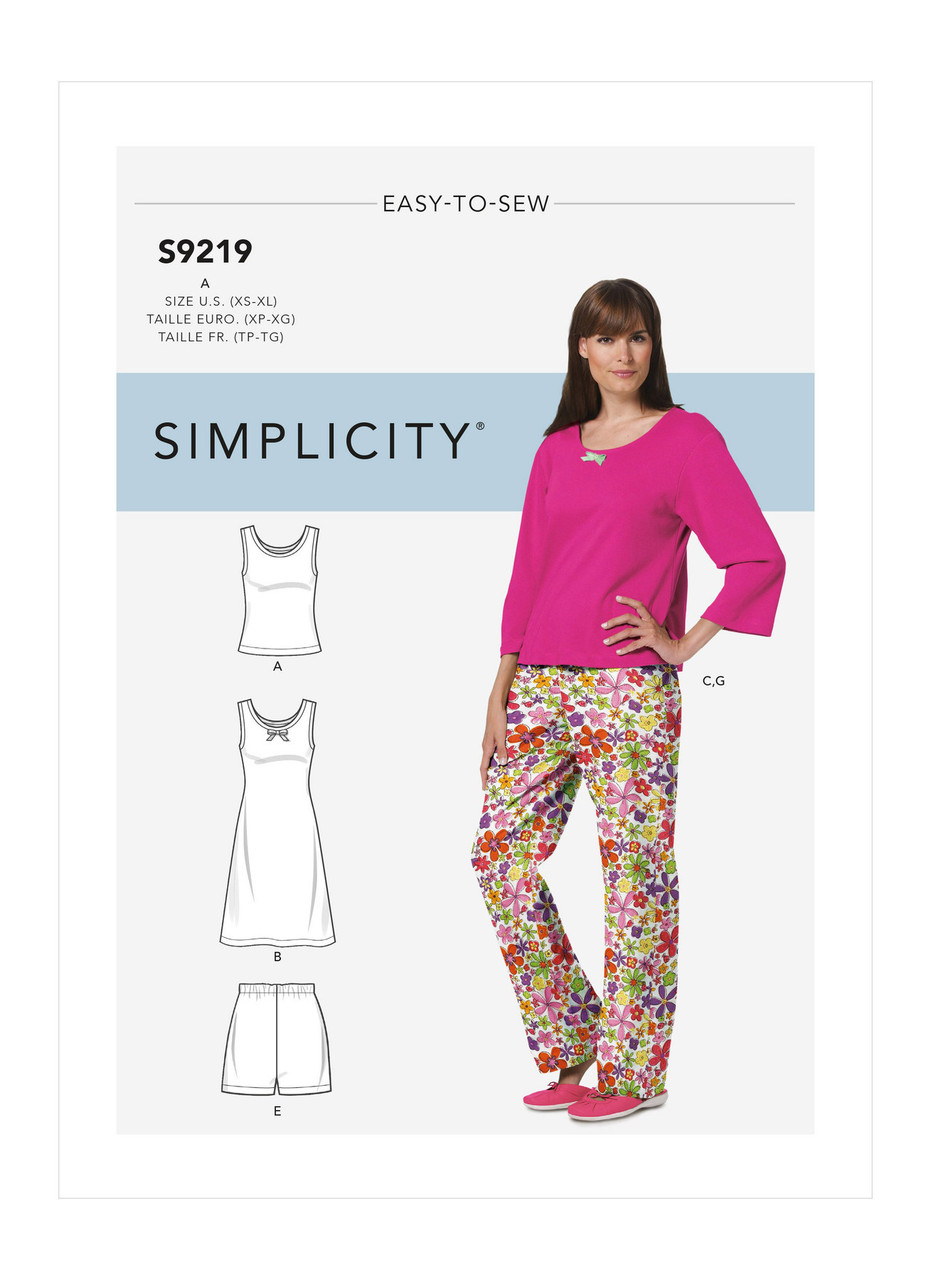The image size is (931, 1280).
Task: Click the bow on the nightgown drawing
Action: point(277,735)
